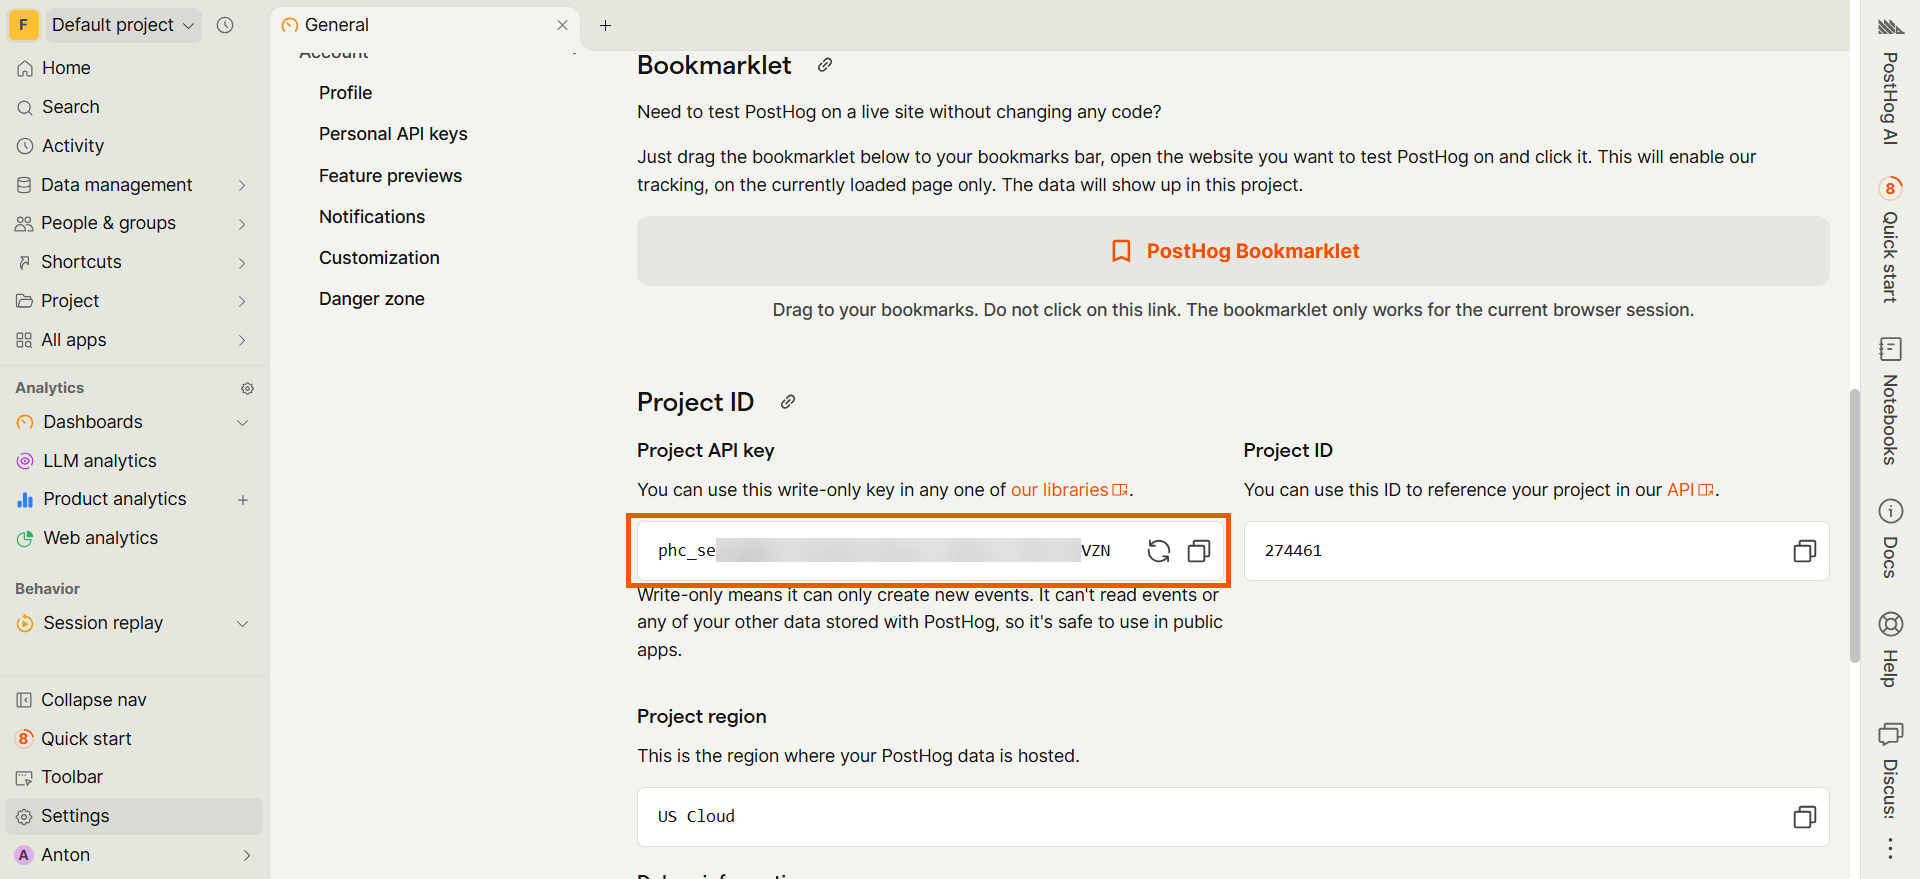Collapse Dashboards section chevron
1920x879 pixels.
(242, 423)
